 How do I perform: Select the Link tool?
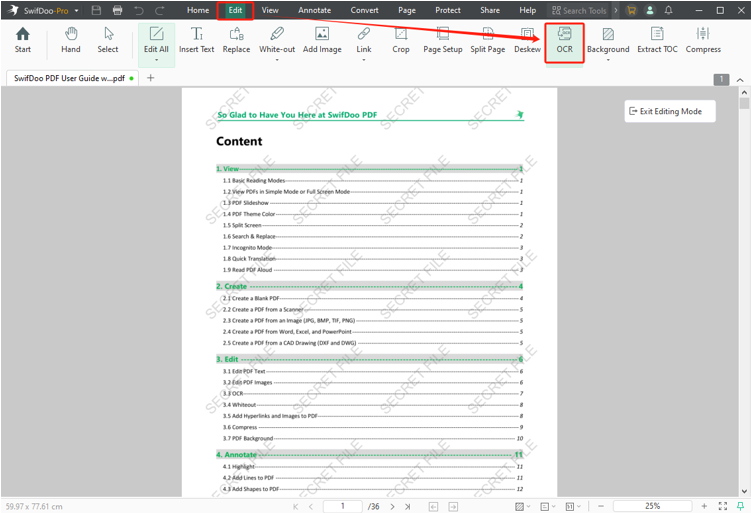tap(364, 40)
